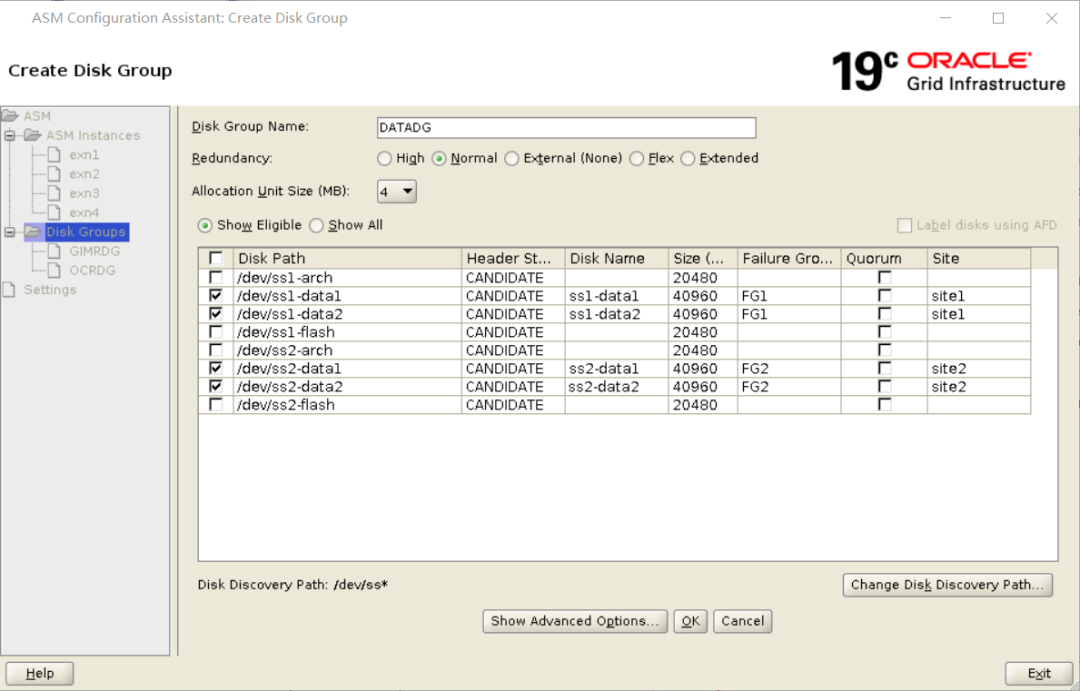Click the Exit button

1039,673
